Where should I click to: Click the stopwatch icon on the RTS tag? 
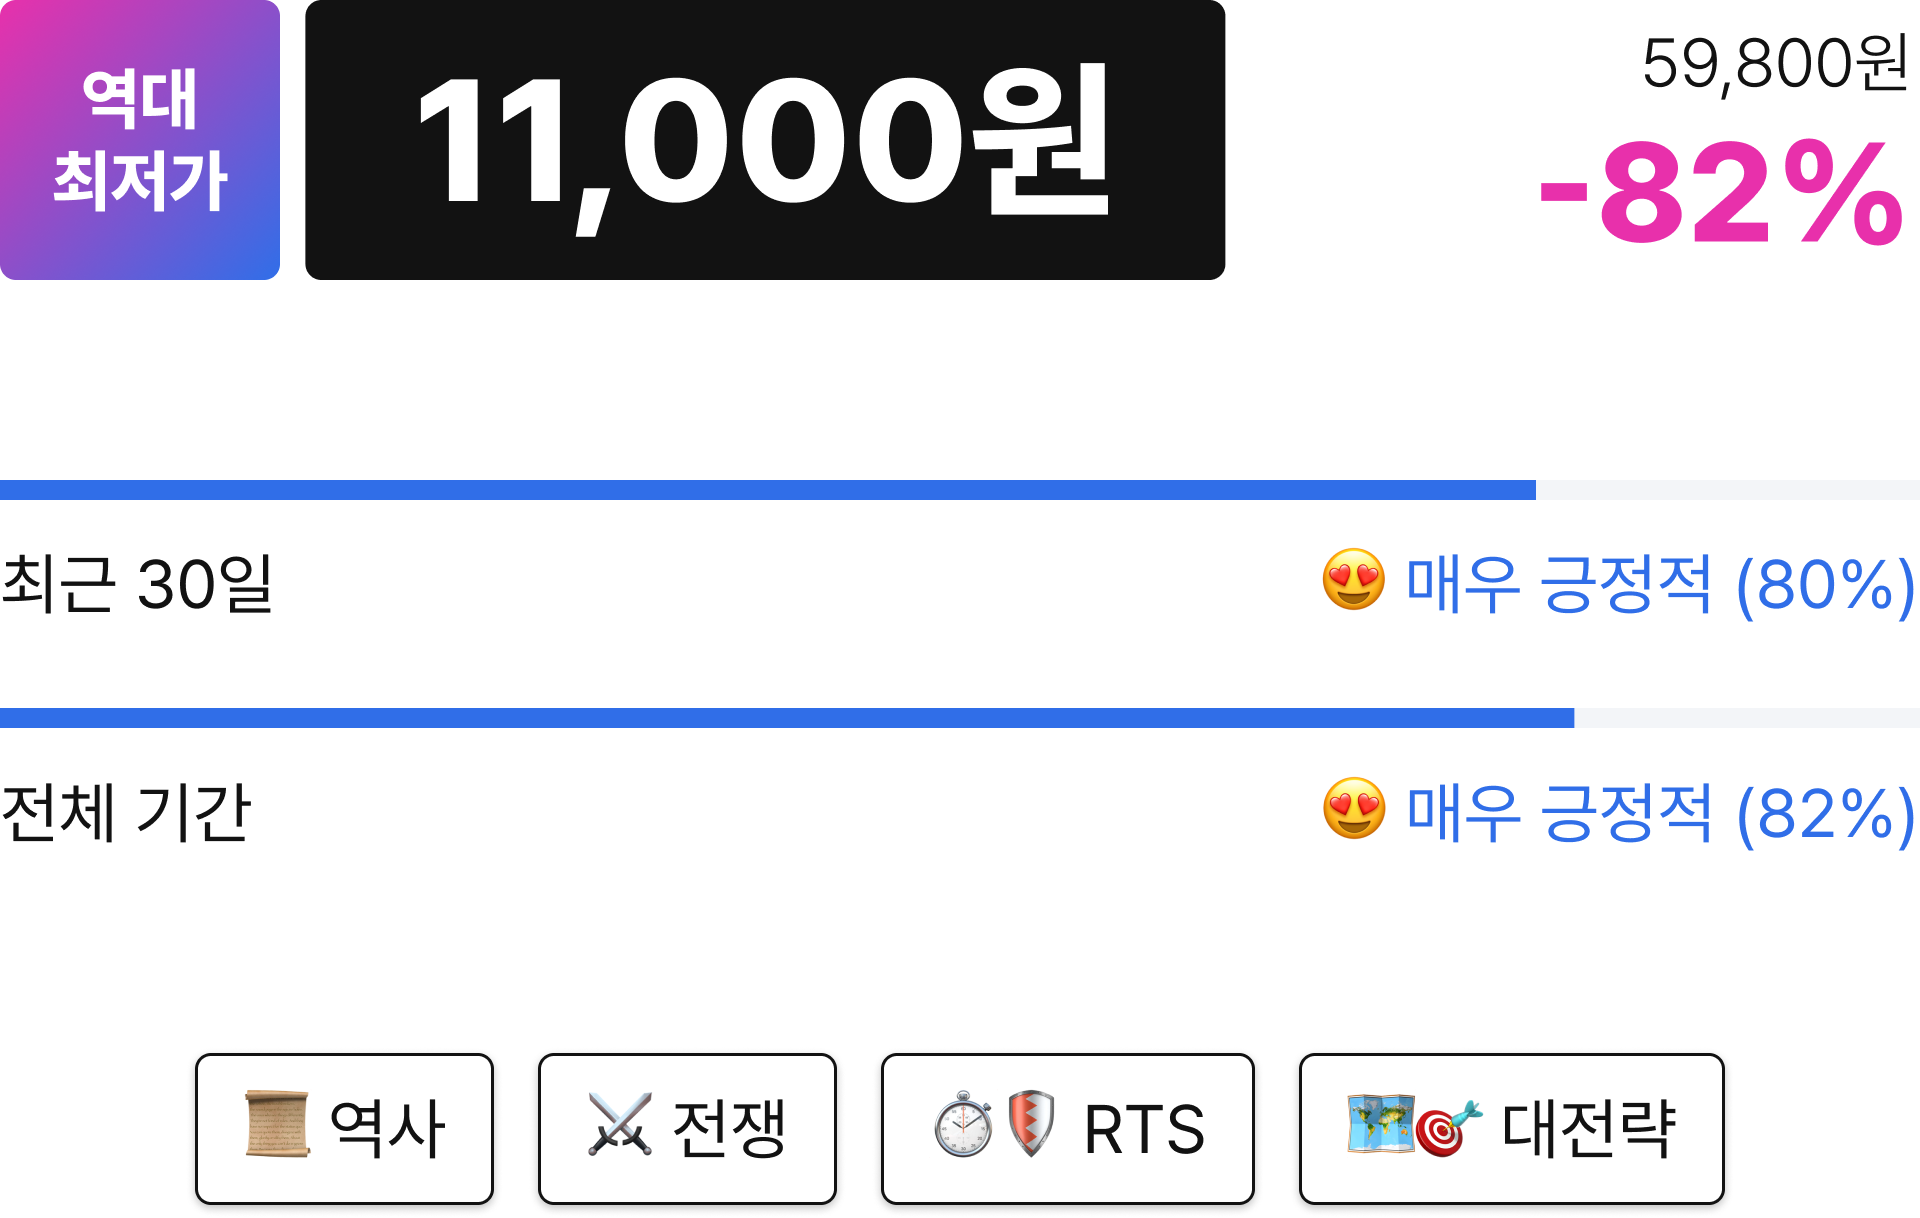tap(963, 1125)
